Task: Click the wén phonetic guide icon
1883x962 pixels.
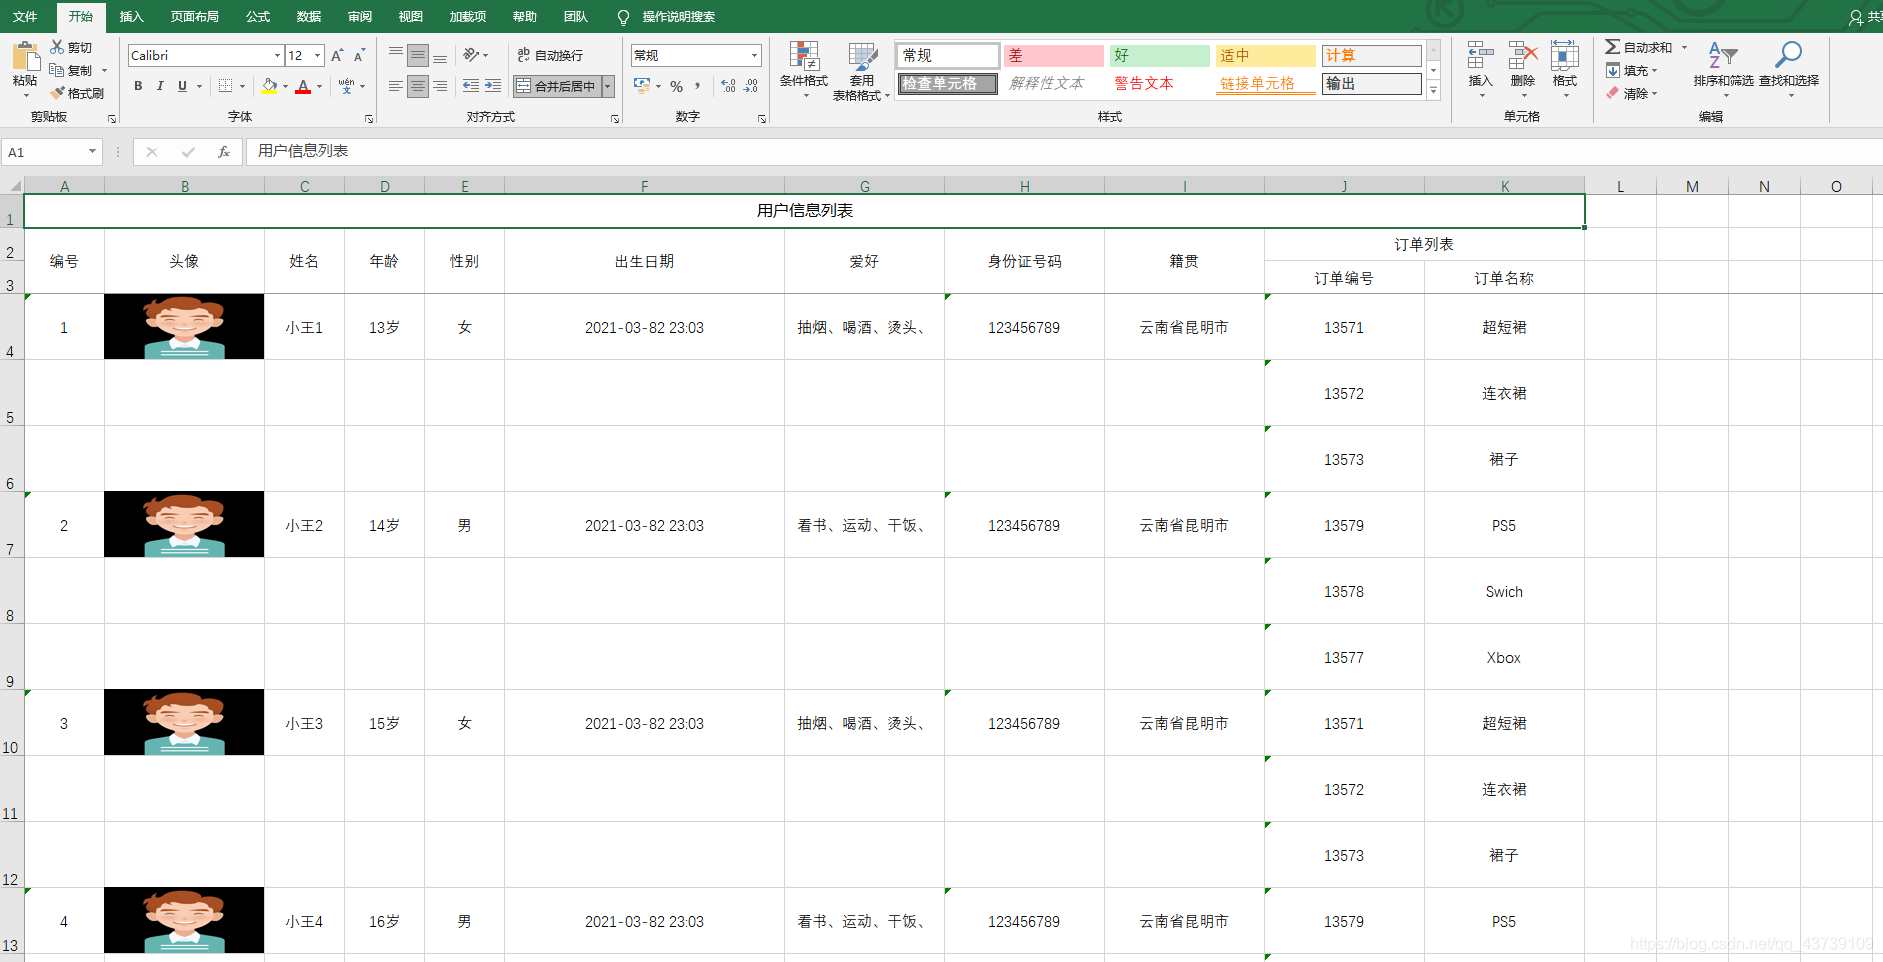Action: [346, 86]
